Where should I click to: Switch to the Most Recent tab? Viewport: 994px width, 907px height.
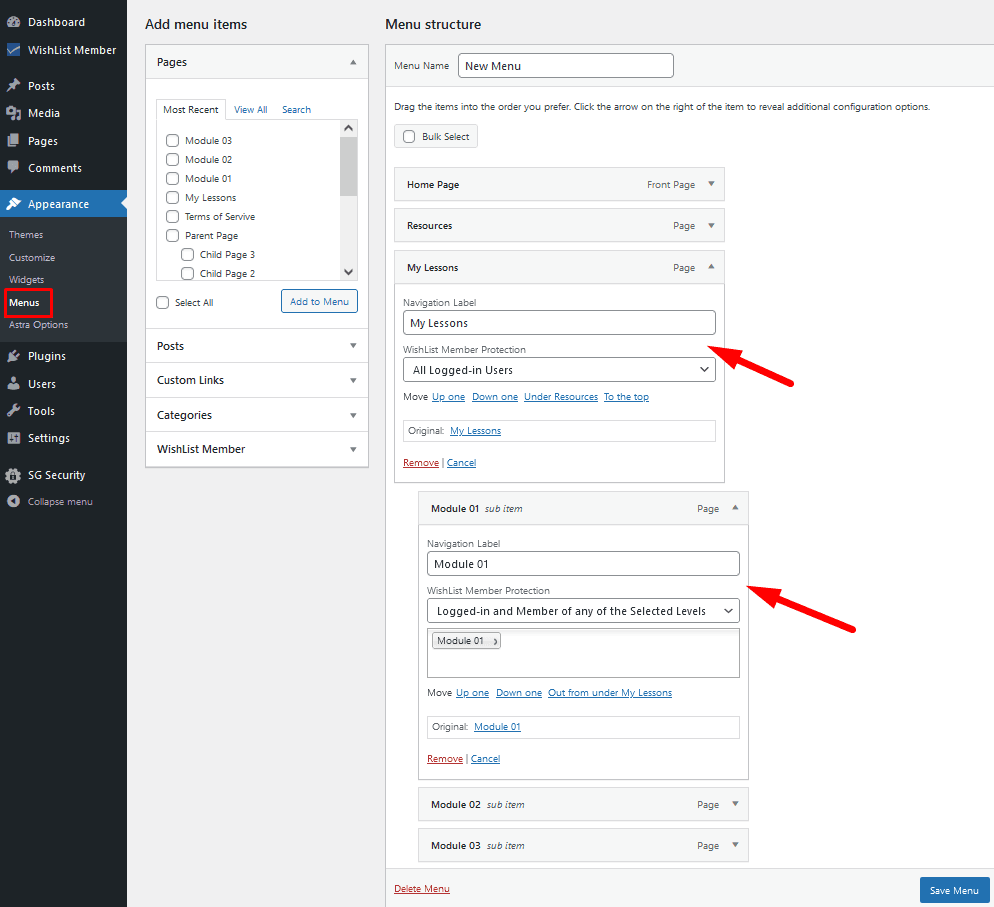point(191,110)
